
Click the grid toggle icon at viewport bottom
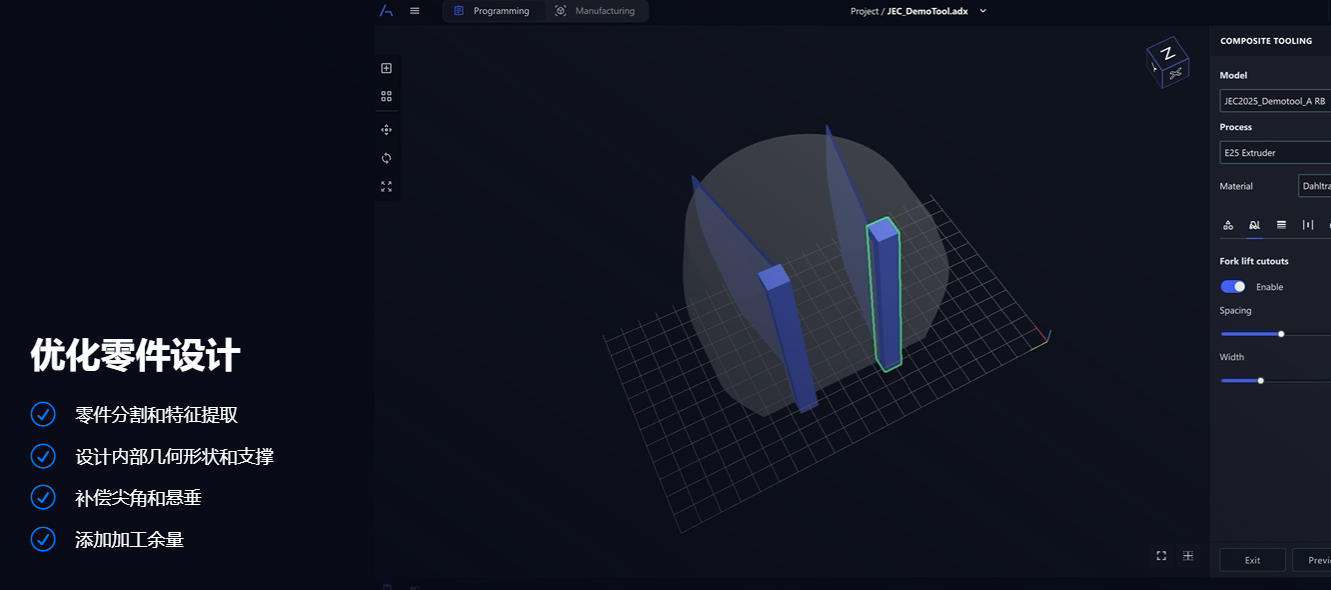pyautogui.click(x=1188, y=556)
